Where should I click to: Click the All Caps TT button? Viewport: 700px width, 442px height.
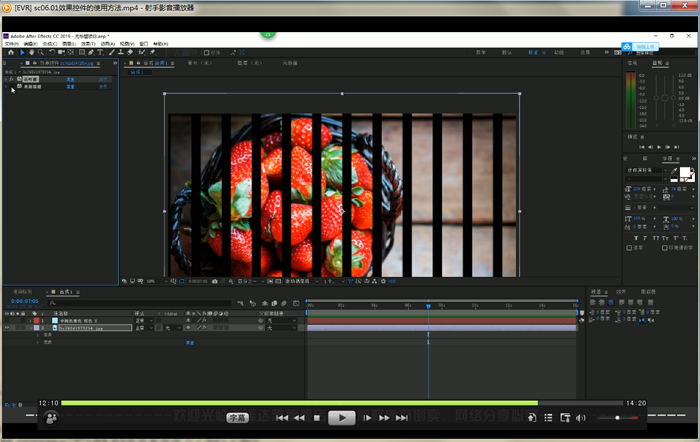pos(656,238)
